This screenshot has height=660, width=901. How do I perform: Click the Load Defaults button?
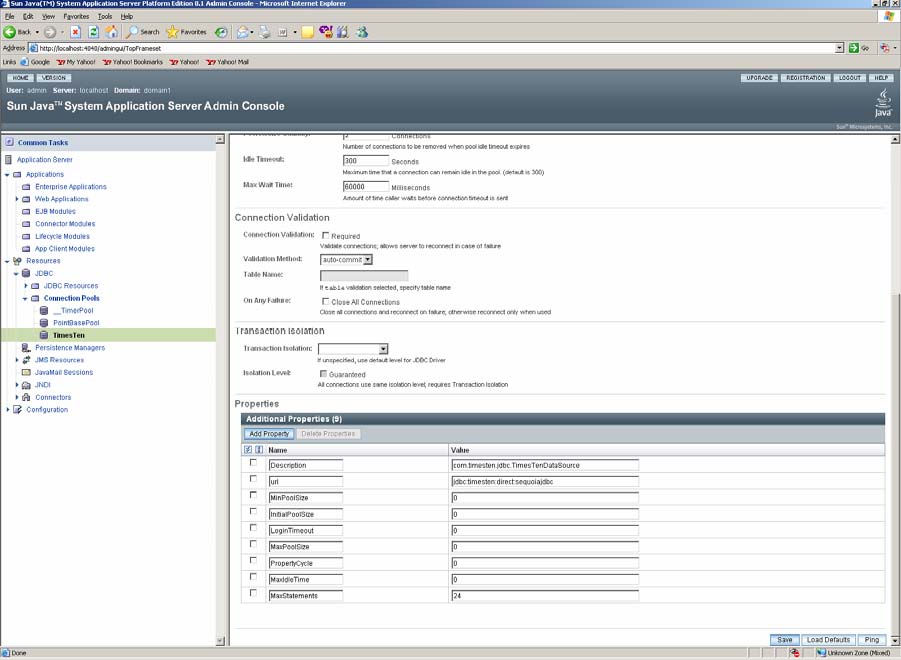pos(828,639)
